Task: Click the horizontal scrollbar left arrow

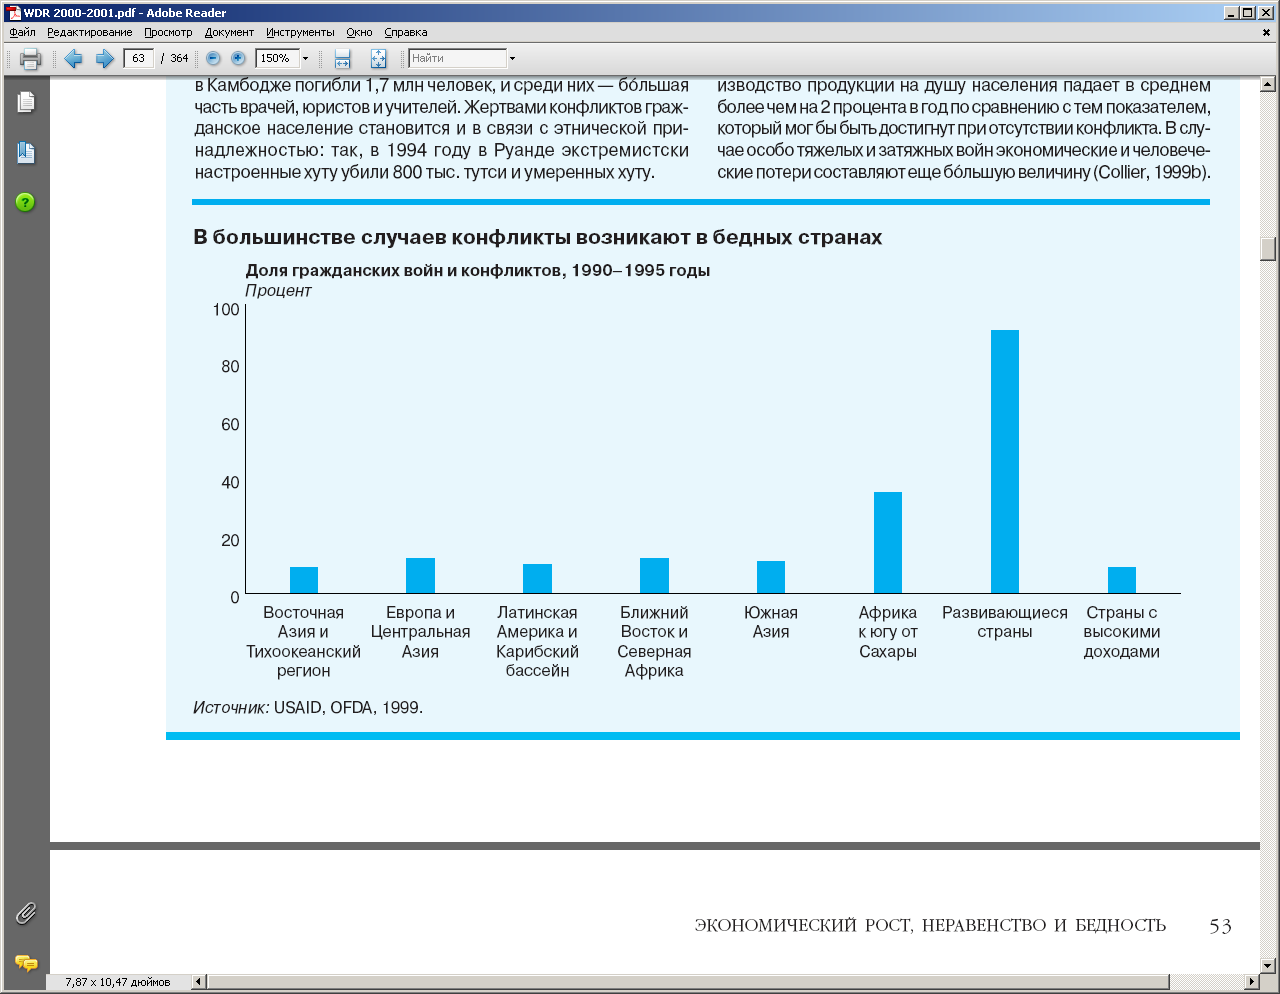Action: click(198, 982)
